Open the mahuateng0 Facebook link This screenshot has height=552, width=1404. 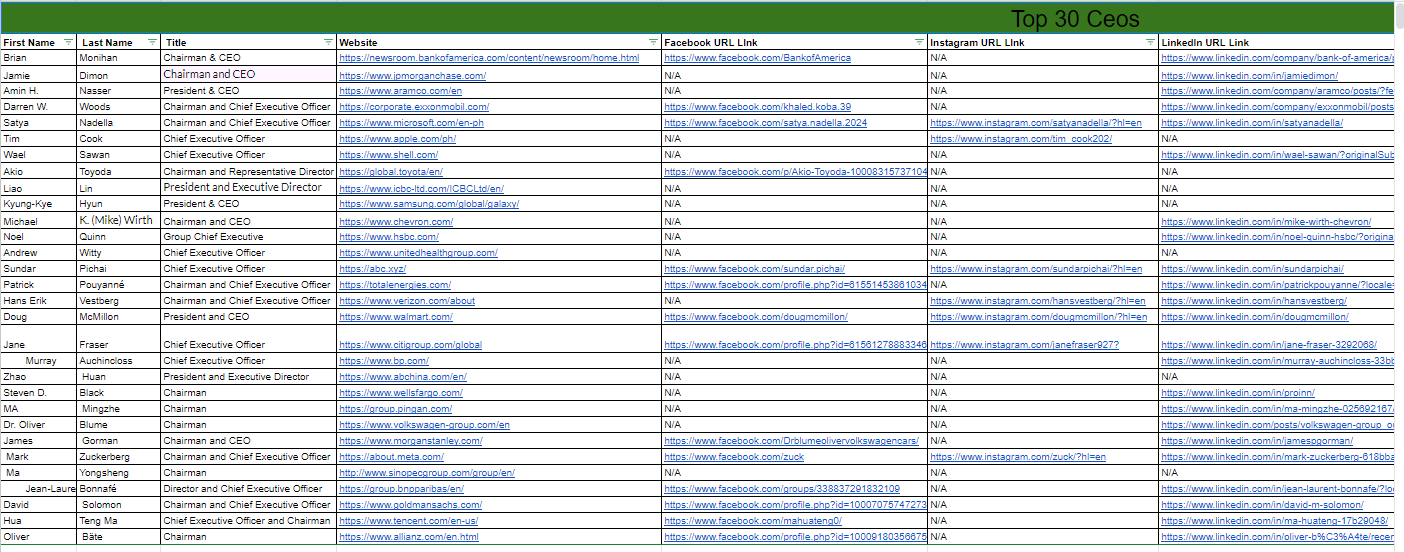753,521
